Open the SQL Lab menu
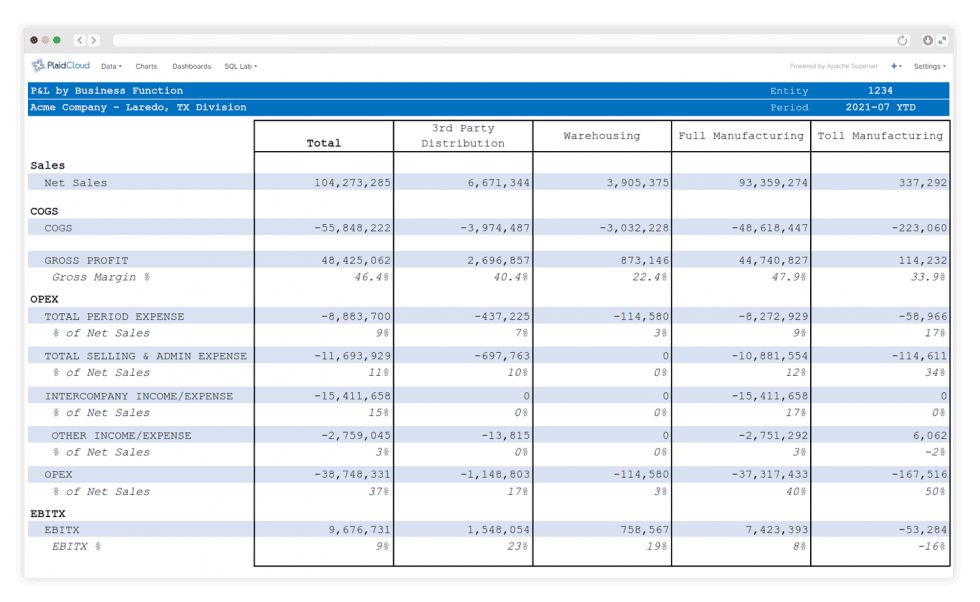 [241, 66]
